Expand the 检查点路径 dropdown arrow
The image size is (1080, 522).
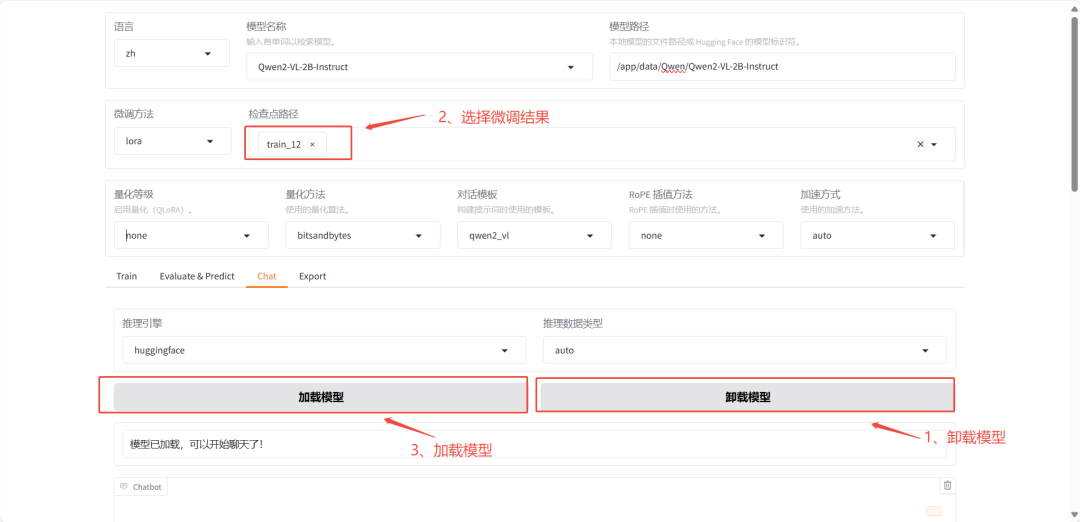[935, 145]
